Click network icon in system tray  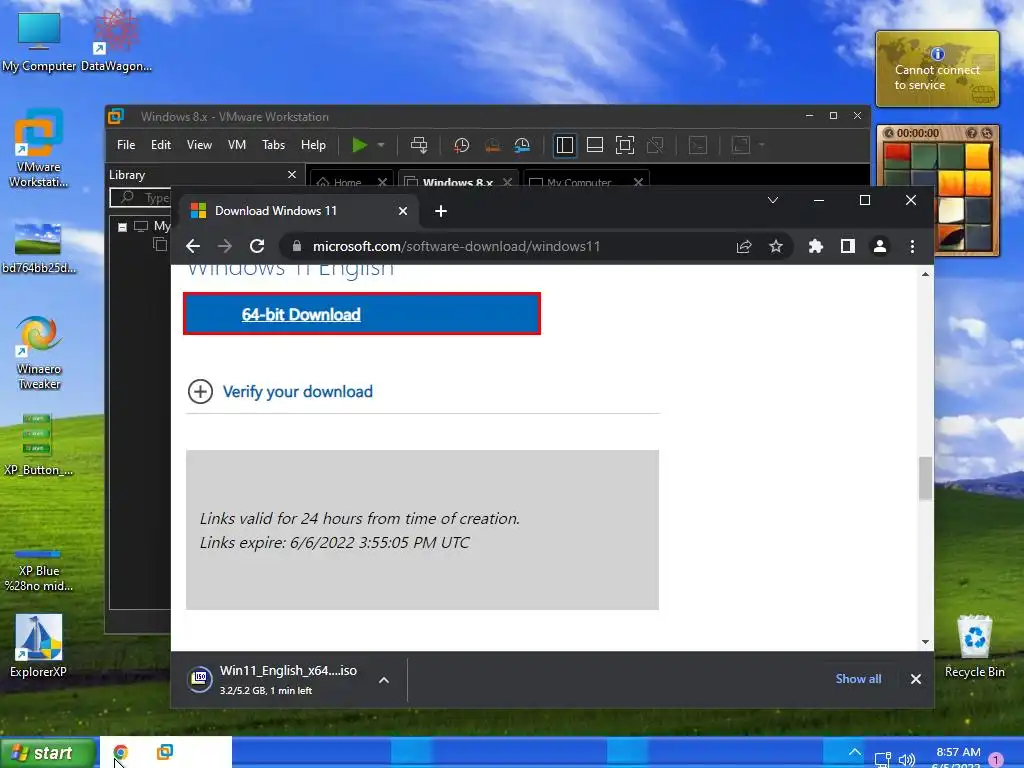pos(882,760)
